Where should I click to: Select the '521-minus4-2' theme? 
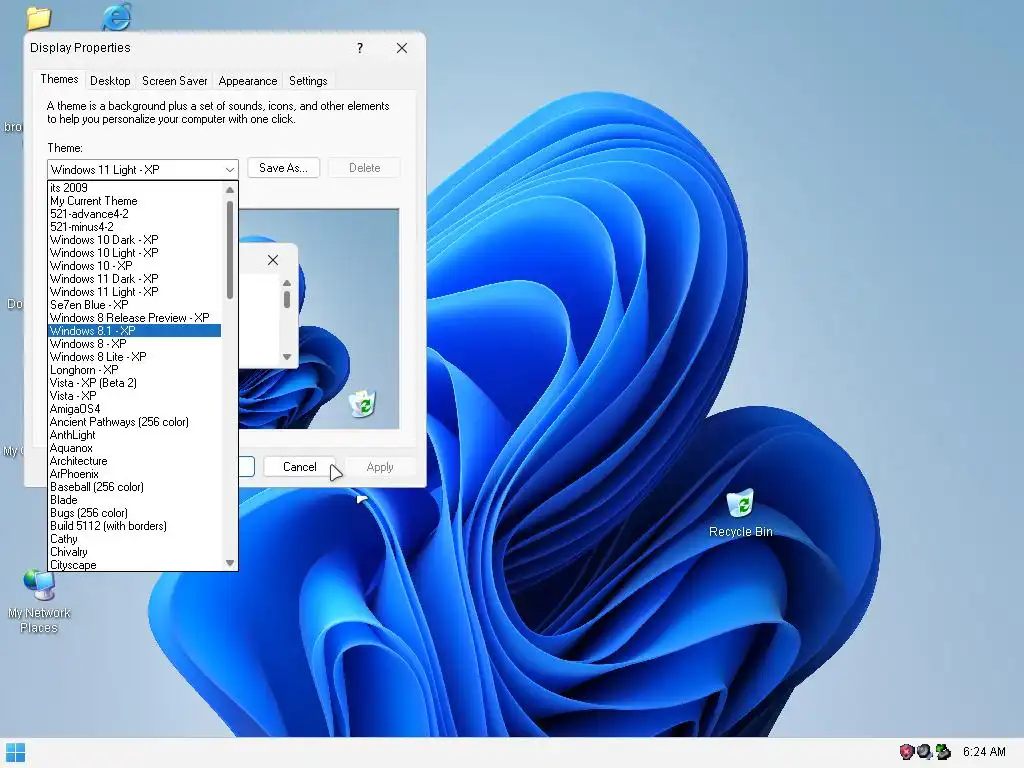pos(135,227)
